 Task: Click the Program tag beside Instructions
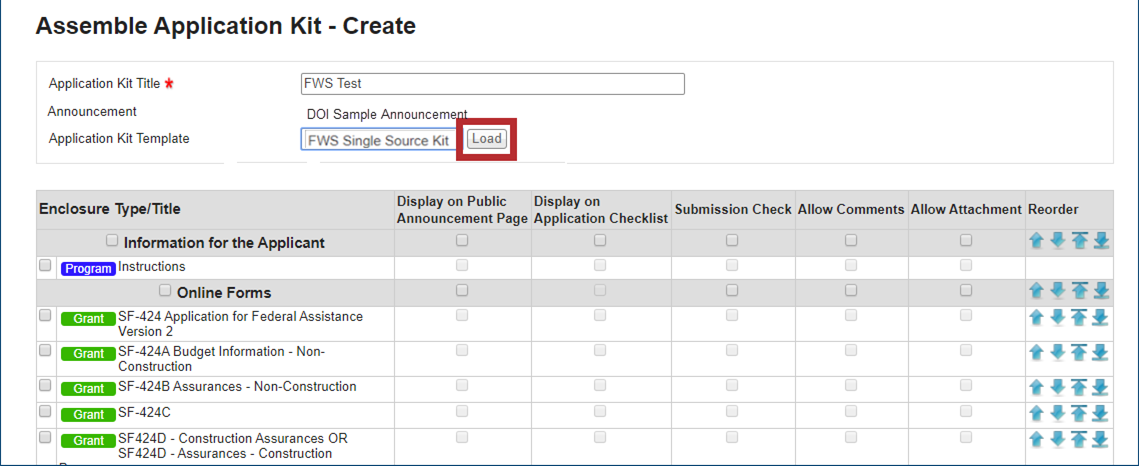click(x=88, y=269)
